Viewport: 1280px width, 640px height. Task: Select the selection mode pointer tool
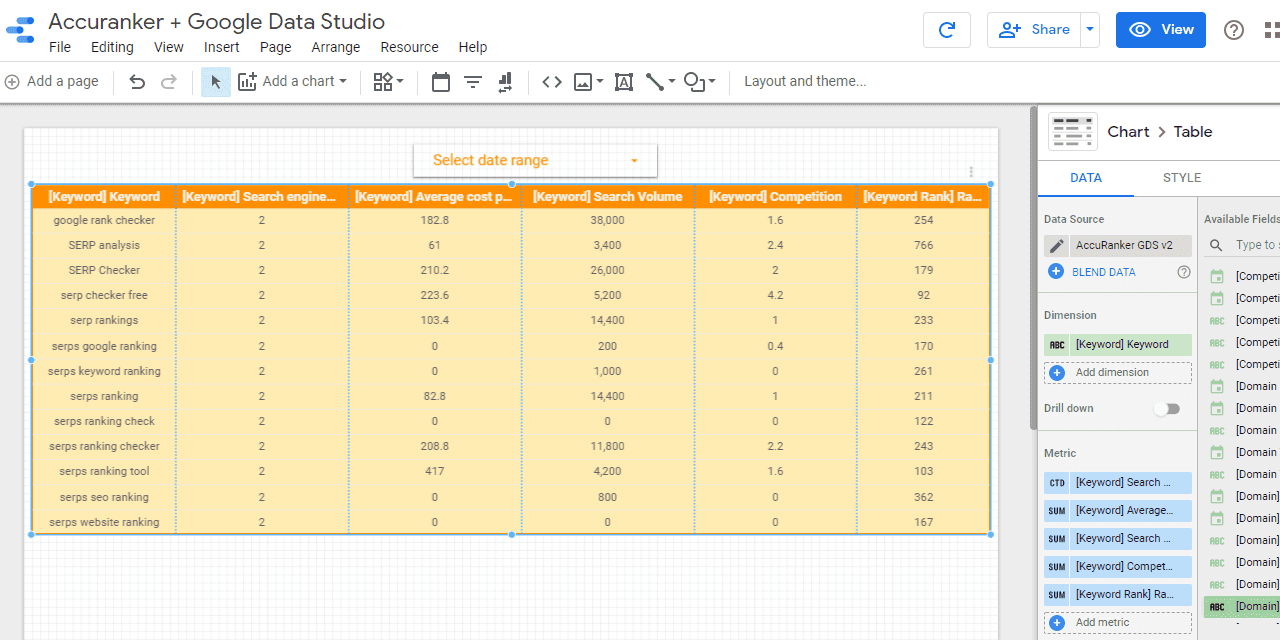pos(216,82)
